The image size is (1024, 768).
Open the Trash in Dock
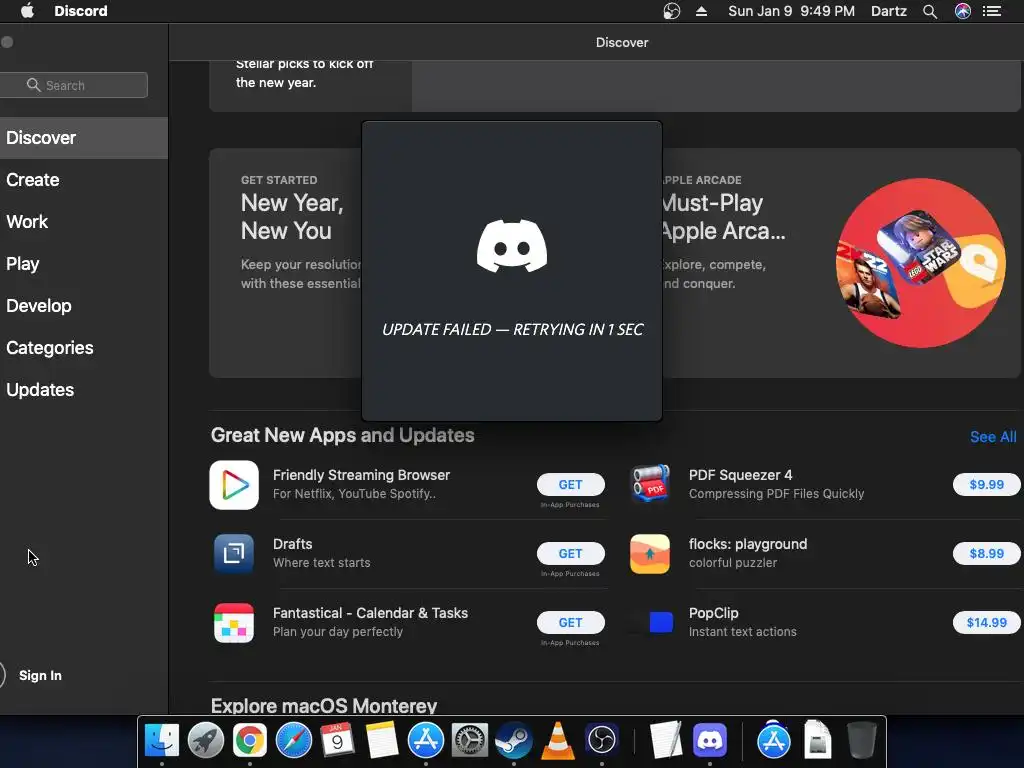861,741
